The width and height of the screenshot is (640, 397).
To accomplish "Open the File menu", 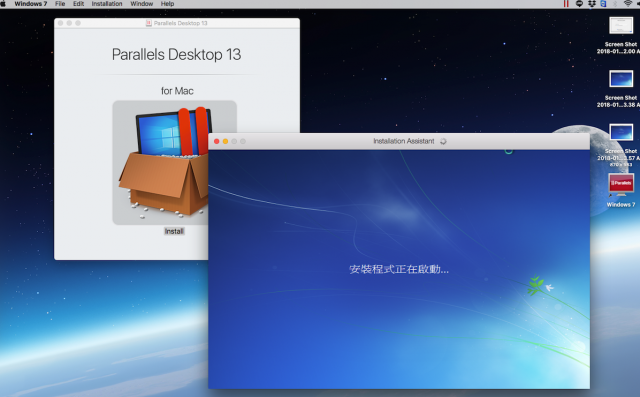I will tap(60, 4).
